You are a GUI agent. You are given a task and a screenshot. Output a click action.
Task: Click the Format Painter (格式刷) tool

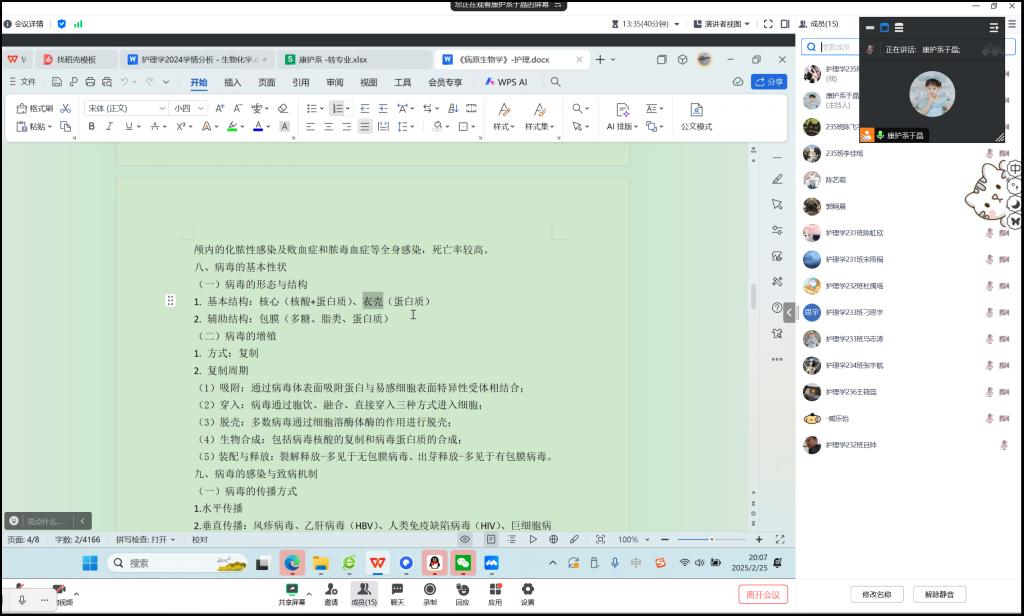tap(36, 108)
